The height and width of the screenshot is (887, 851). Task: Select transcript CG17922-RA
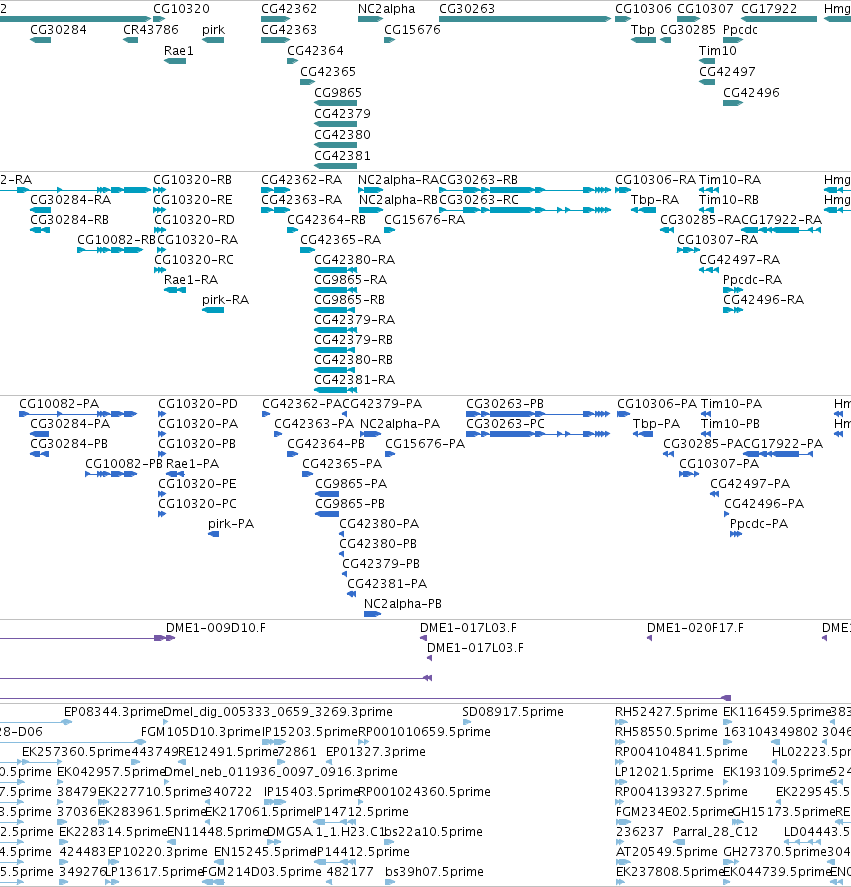[781, 220]
